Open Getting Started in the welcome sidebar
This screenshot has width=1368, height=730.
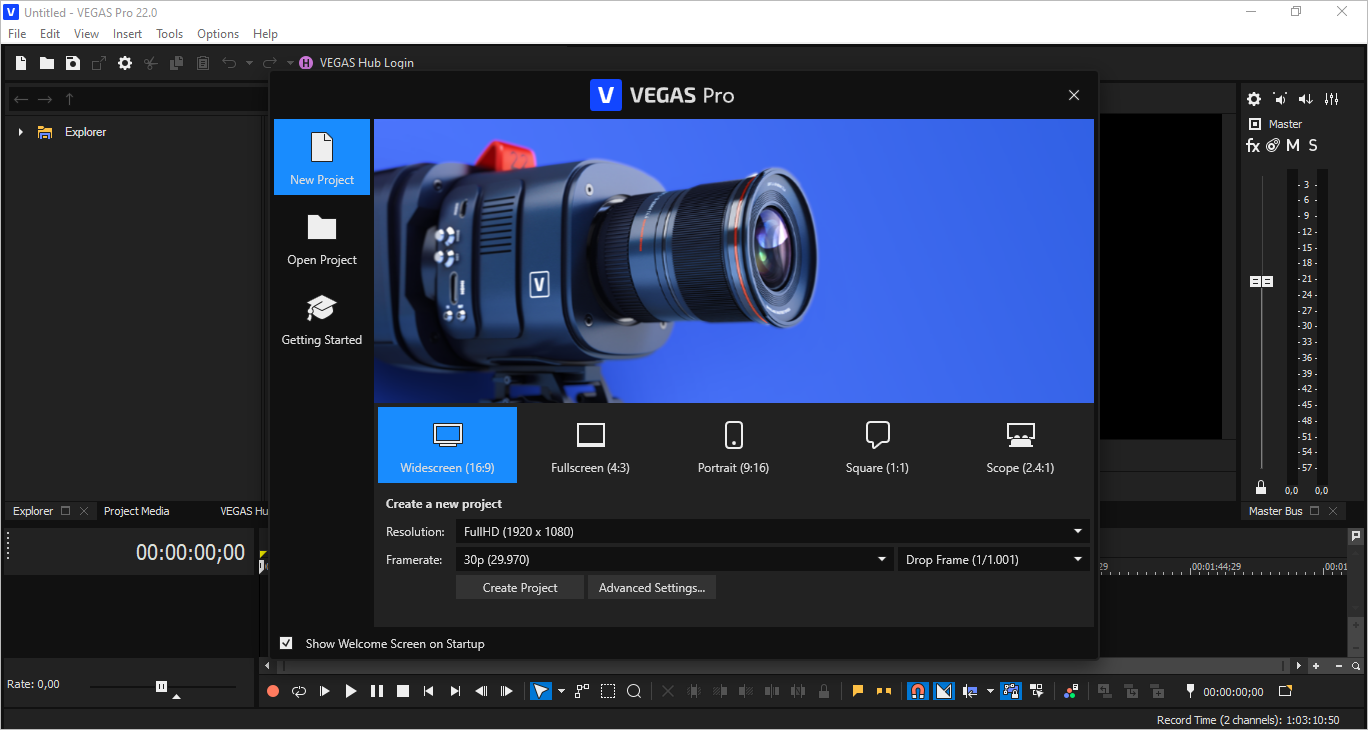click(322, 320)
